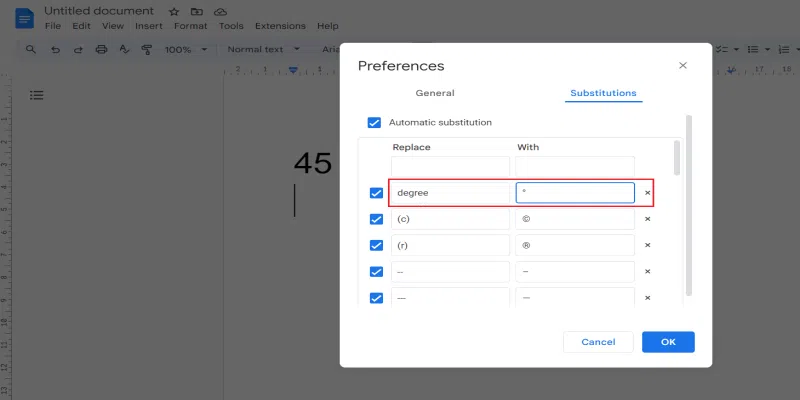Uncheck the (c) substitution checkbox
The image size is (800, 400).
pyautogui.click(x=376, y=219)
